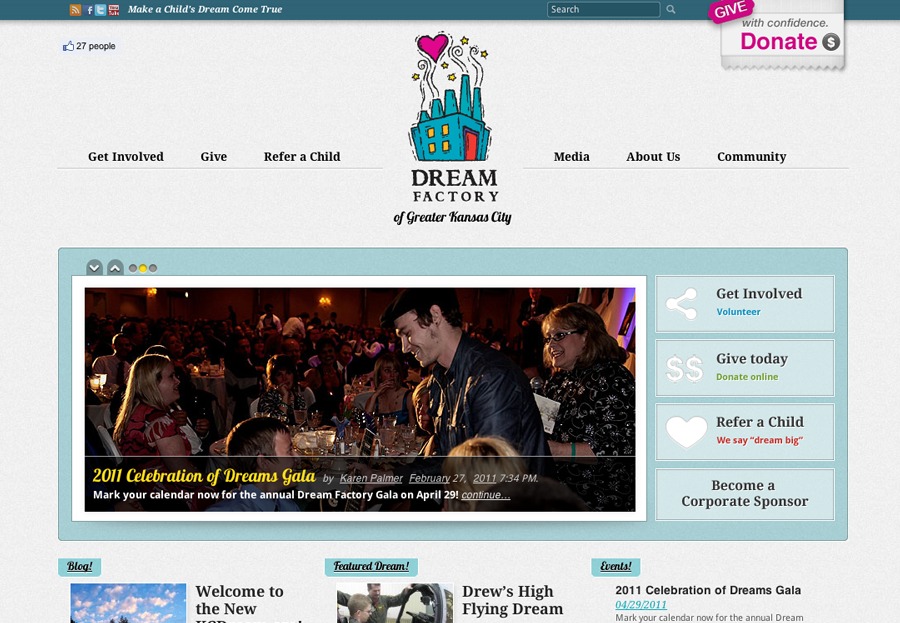Click the Blog! section tag

click(79, 567)
